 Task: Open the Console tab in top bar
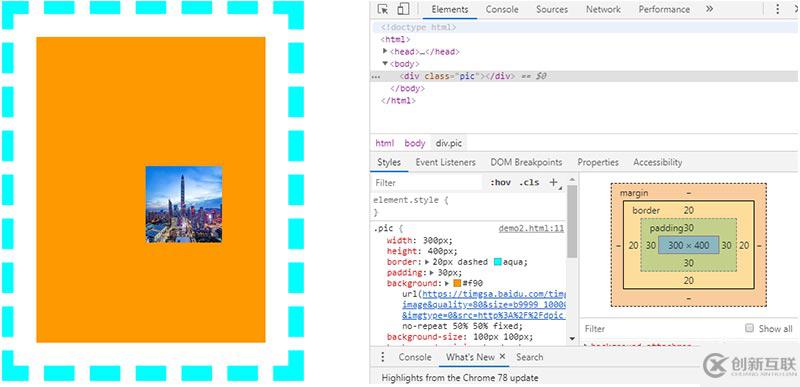click(502, 9)
